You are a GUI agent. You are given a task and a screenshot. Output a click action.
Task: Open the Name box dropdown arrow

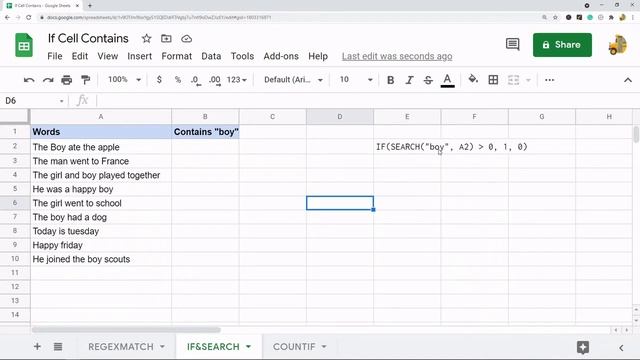(61, 101)
